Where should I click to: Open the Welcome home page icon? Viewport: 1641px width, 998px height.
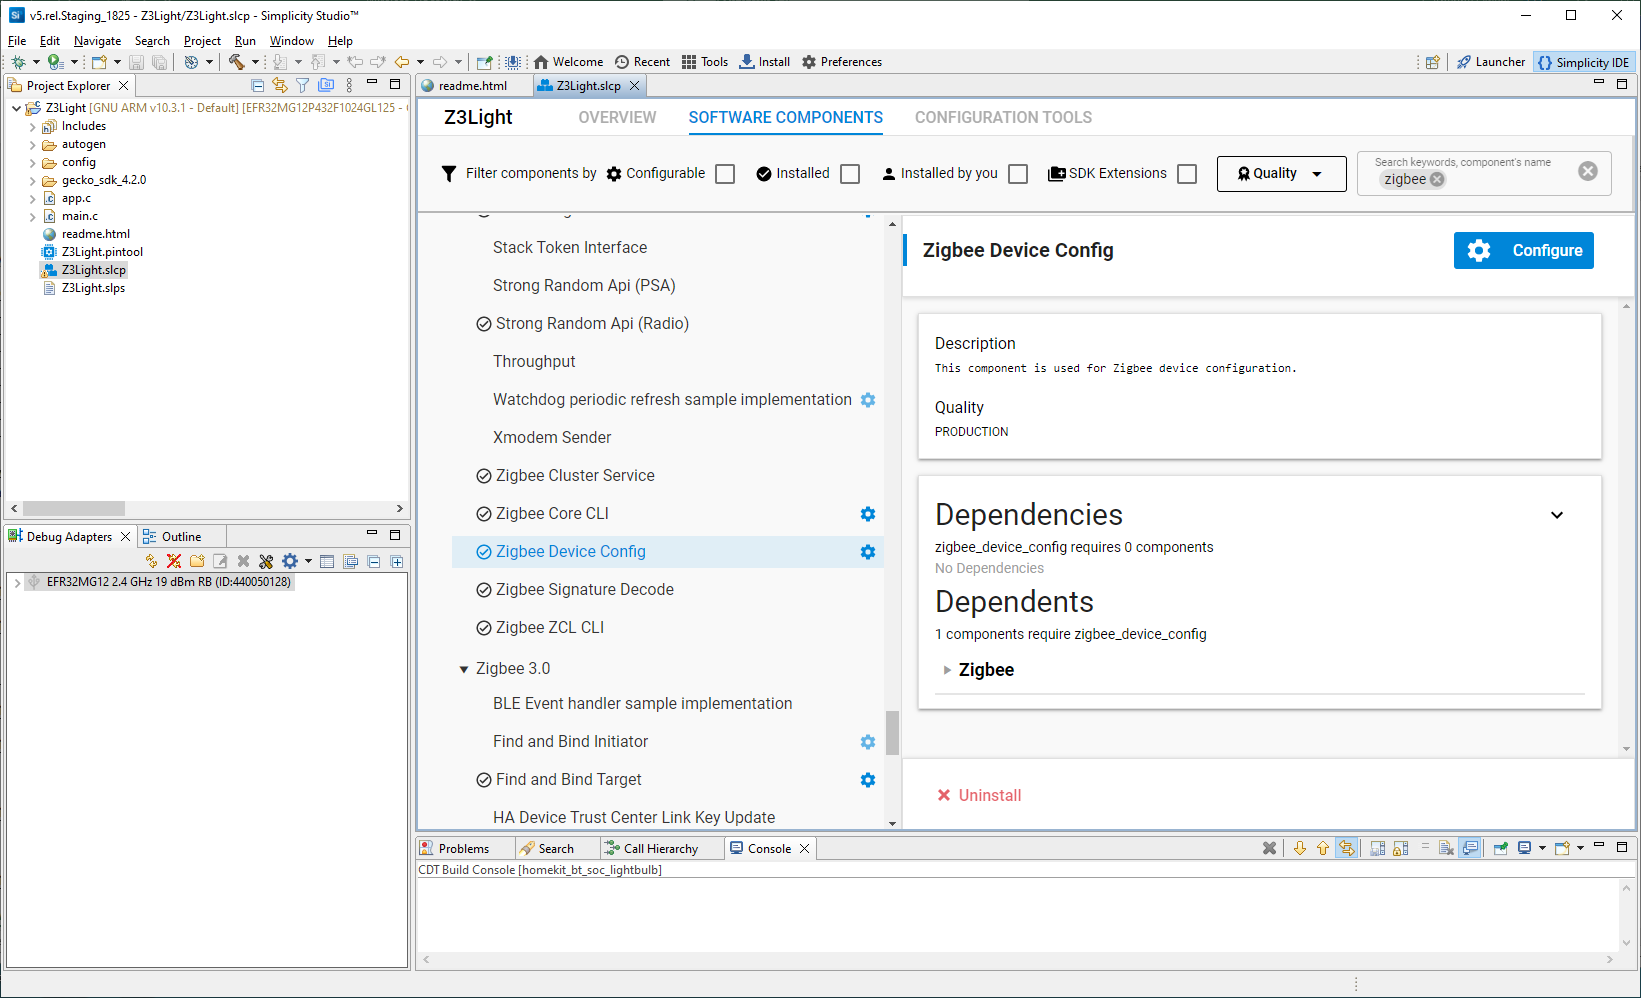(x=541, y=62)
